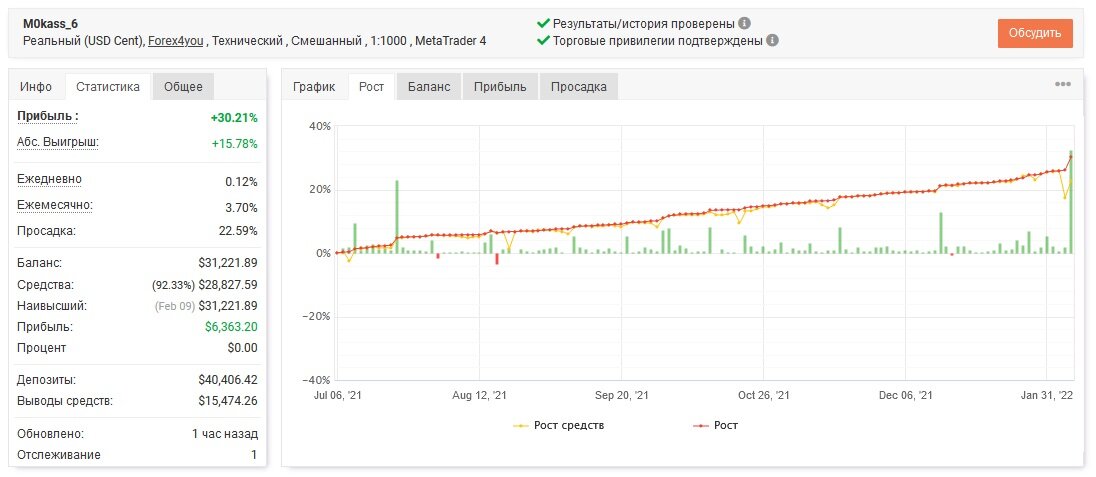
Task: Click the red loss bar near Aug 12
Action: (497, 259)
